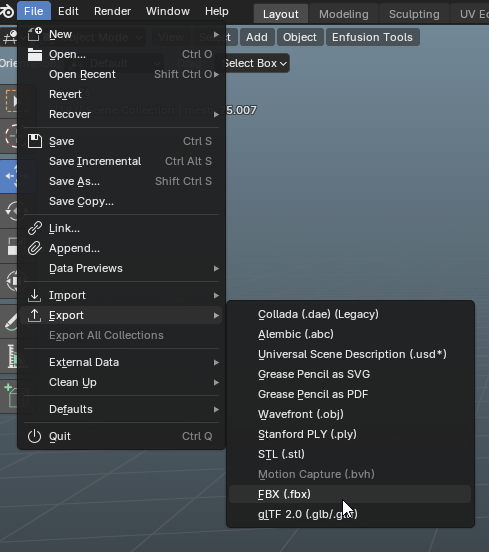
Task: Expand the Open Recent submenu
Action: [121, 74]
